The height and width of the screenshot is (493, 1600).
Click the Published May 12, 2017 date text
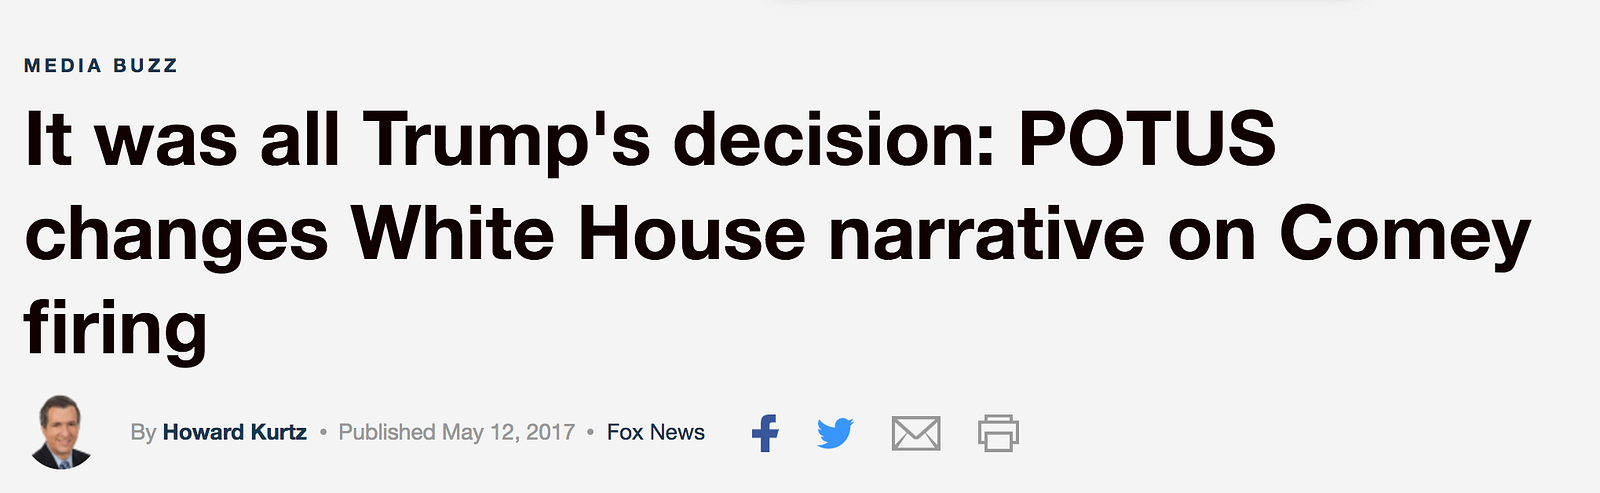pos(457,432)
